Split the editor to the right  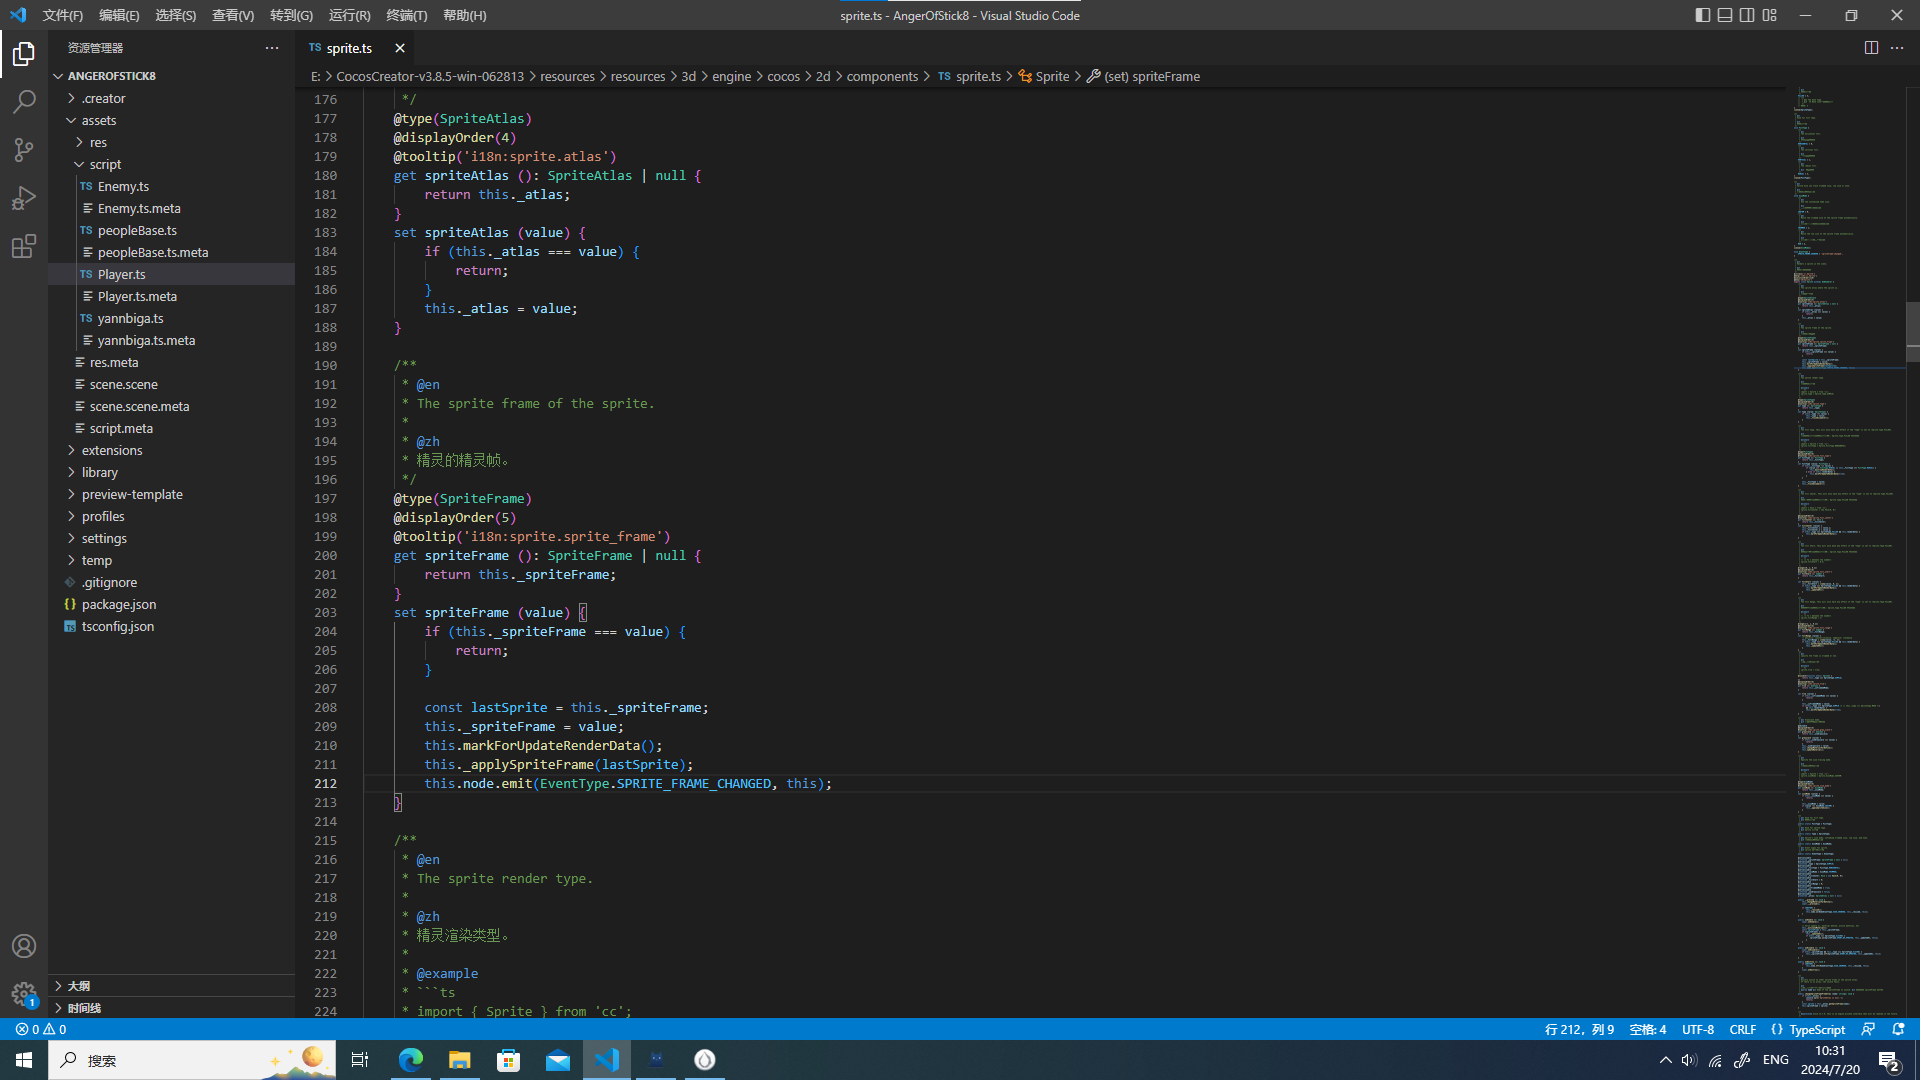tap(1871, 48)
